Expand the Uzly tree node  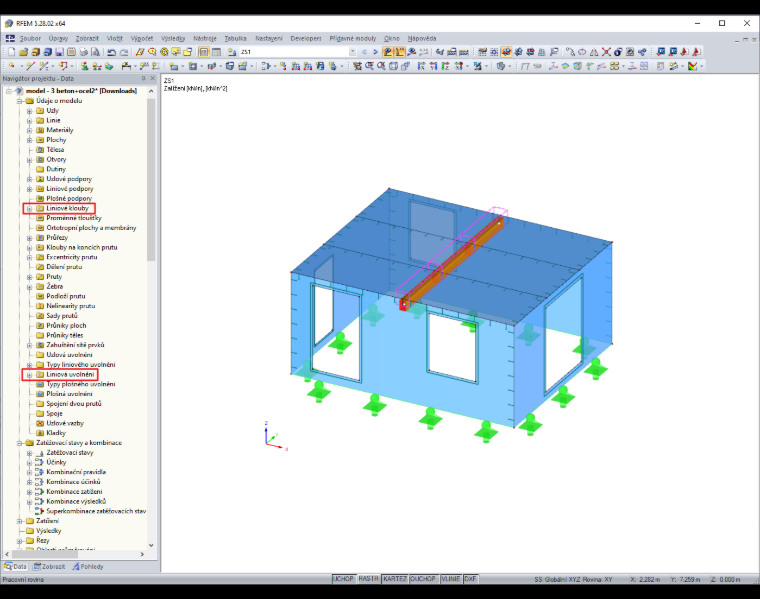(x=29, y=111)
